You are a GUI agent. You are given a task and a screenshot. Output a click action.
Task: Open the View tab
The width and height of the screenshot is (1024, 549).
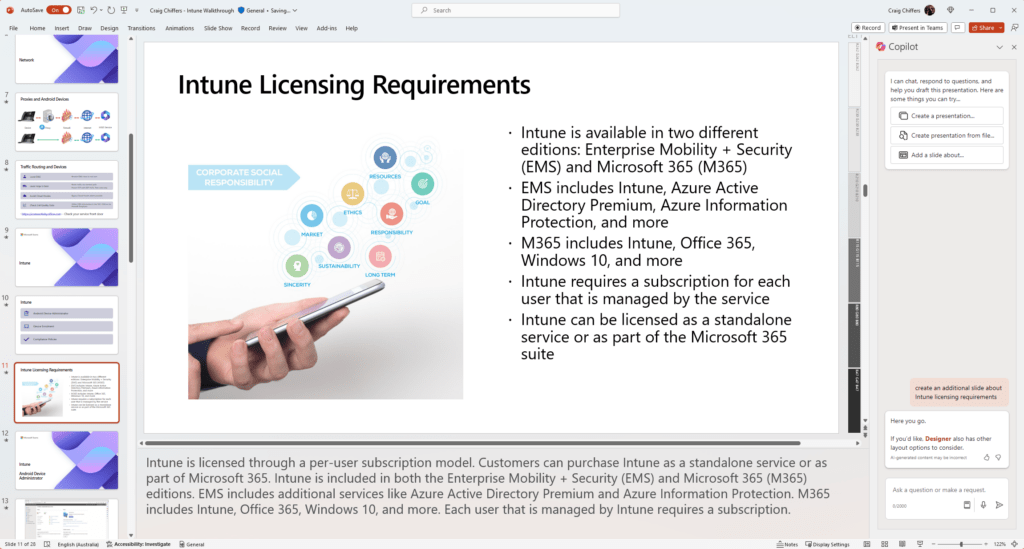point(301,29)
